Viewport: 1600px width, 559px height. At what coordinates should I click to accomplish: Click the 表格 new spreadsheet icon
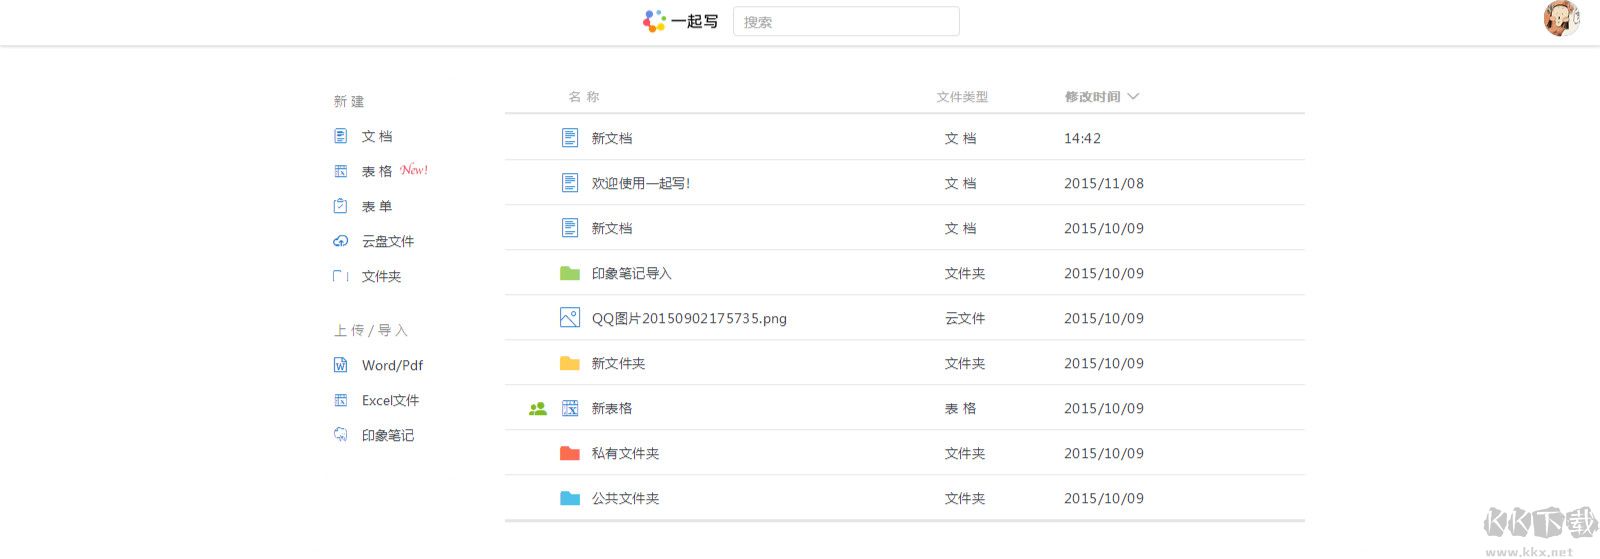click(340, 171)
